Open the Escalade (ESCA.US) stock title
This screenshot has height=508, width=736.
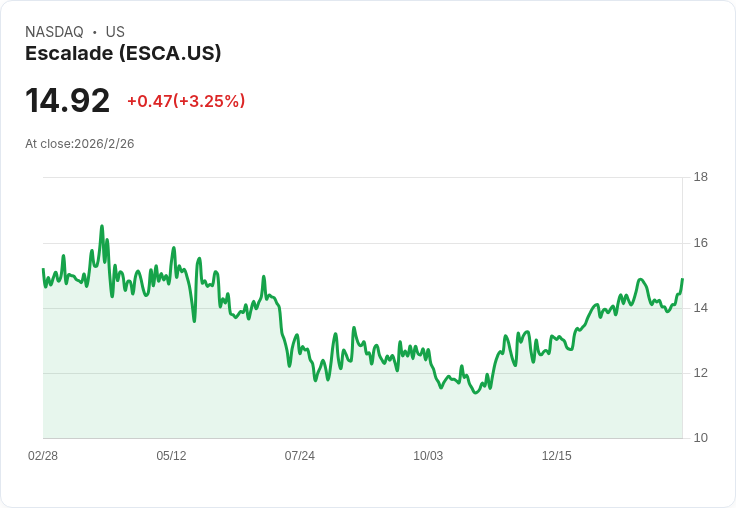pos(123,54)
